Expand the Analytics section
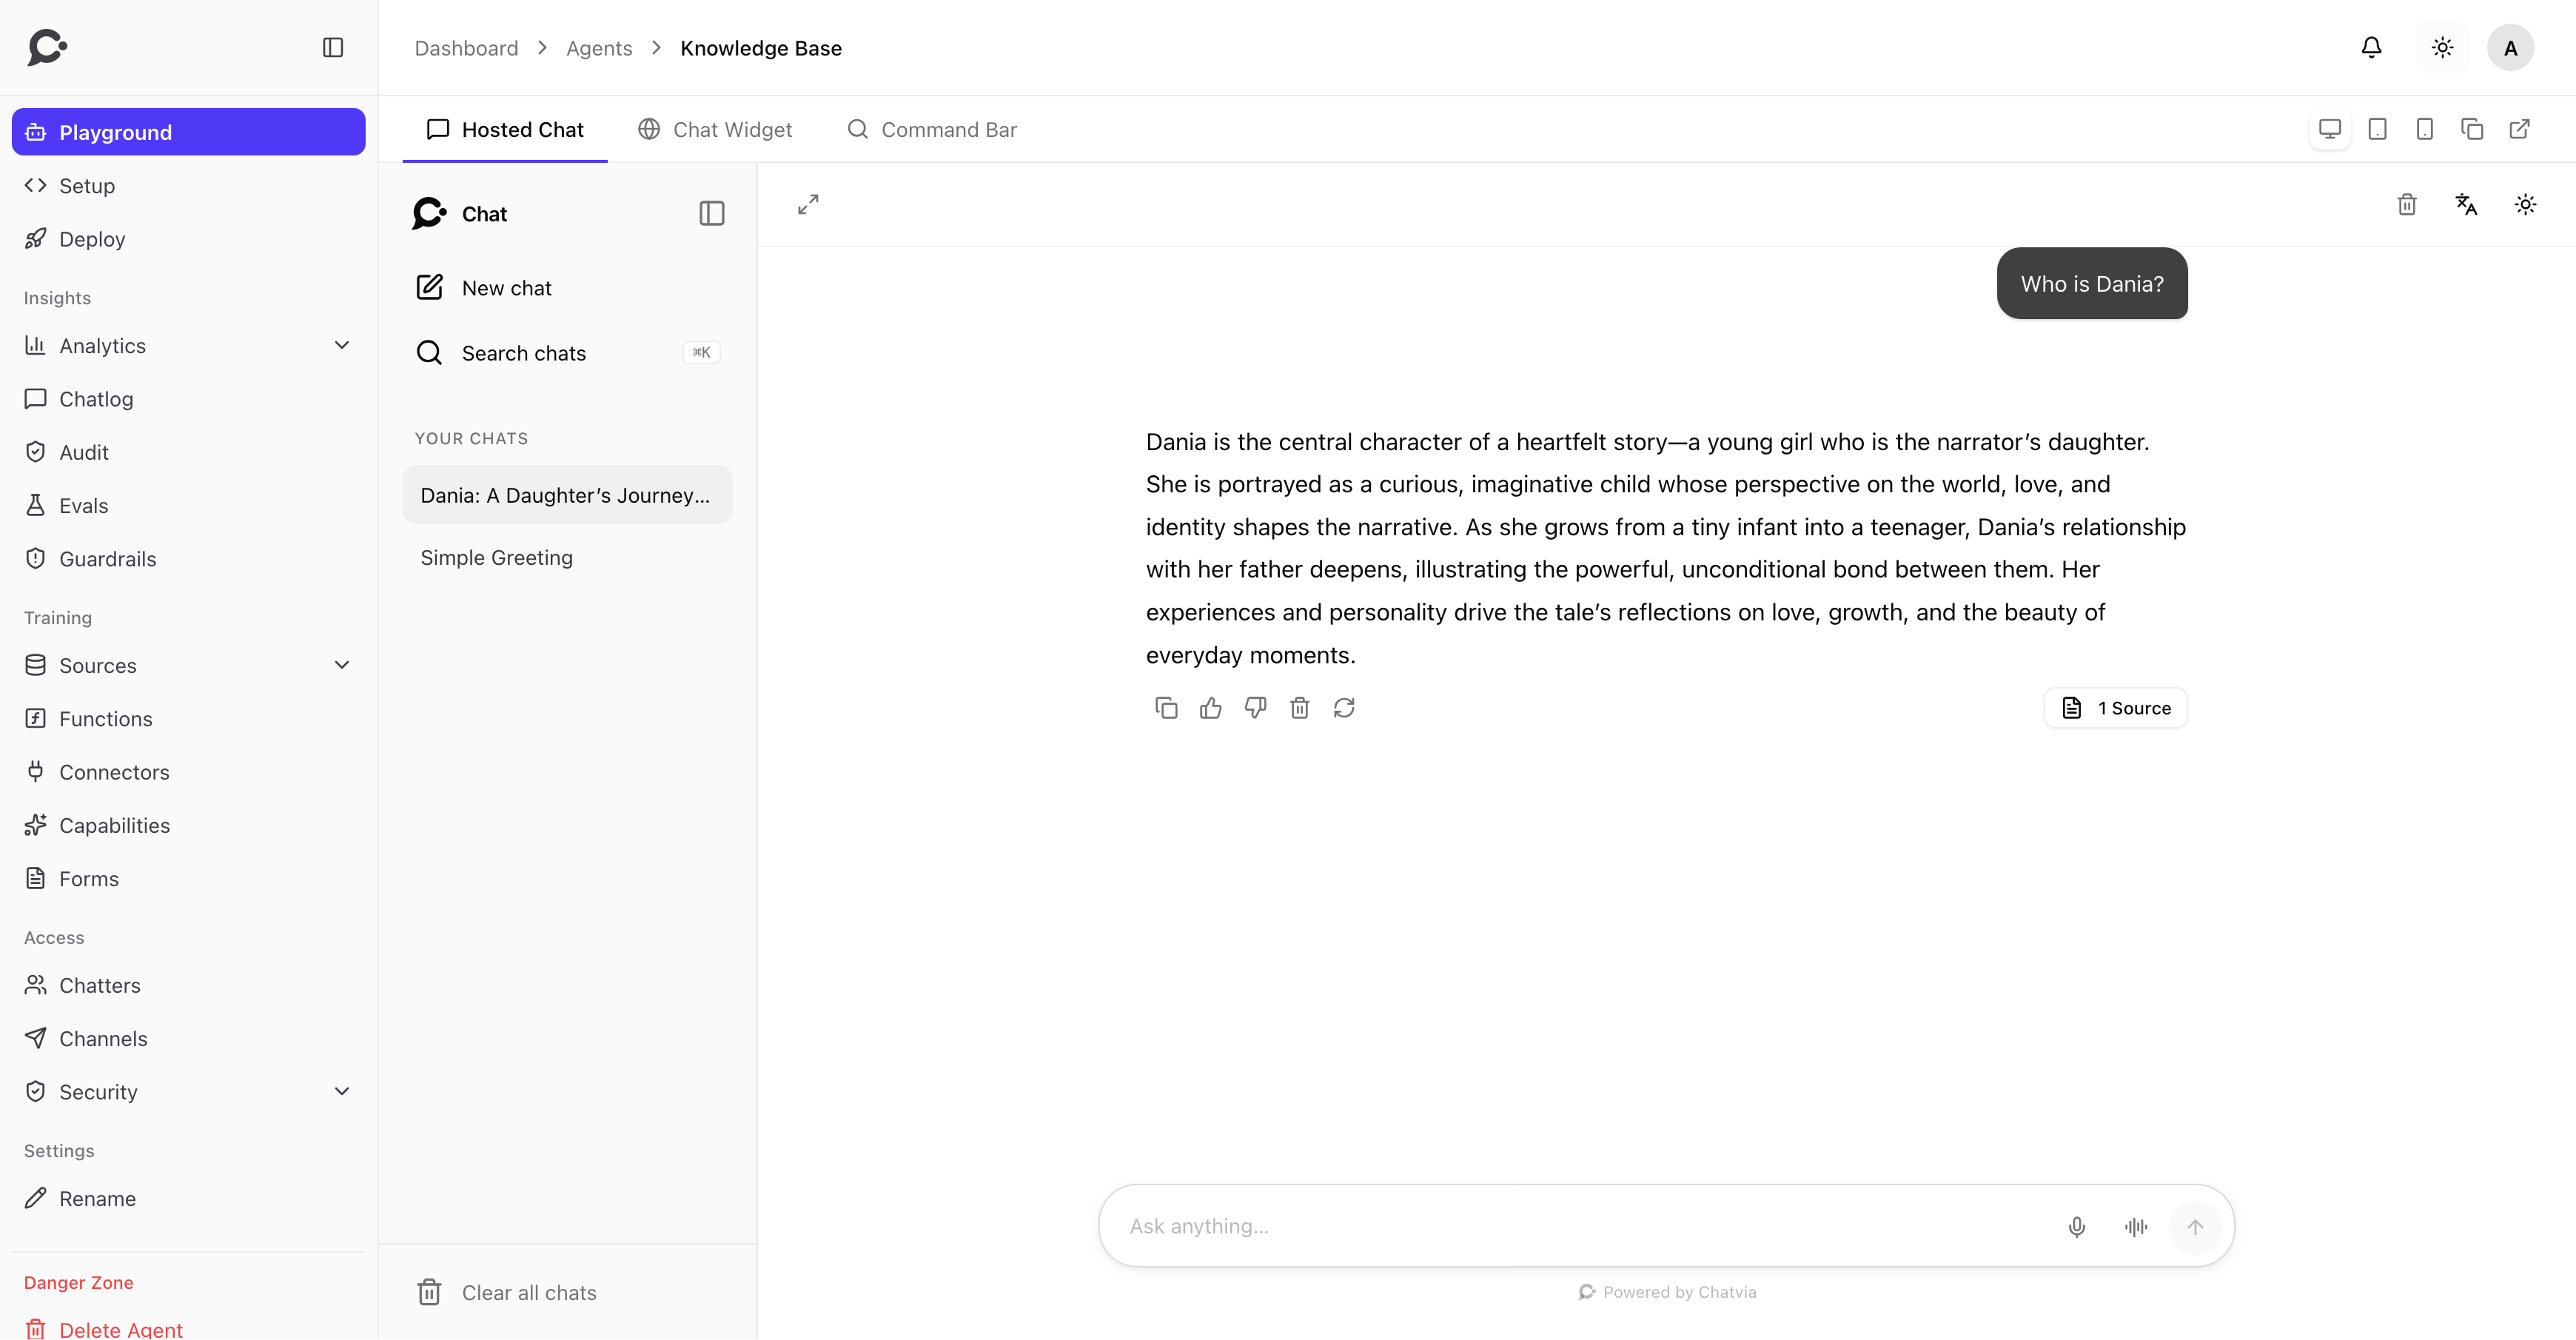This screenshot has width=2576, height=1340. 188,345
